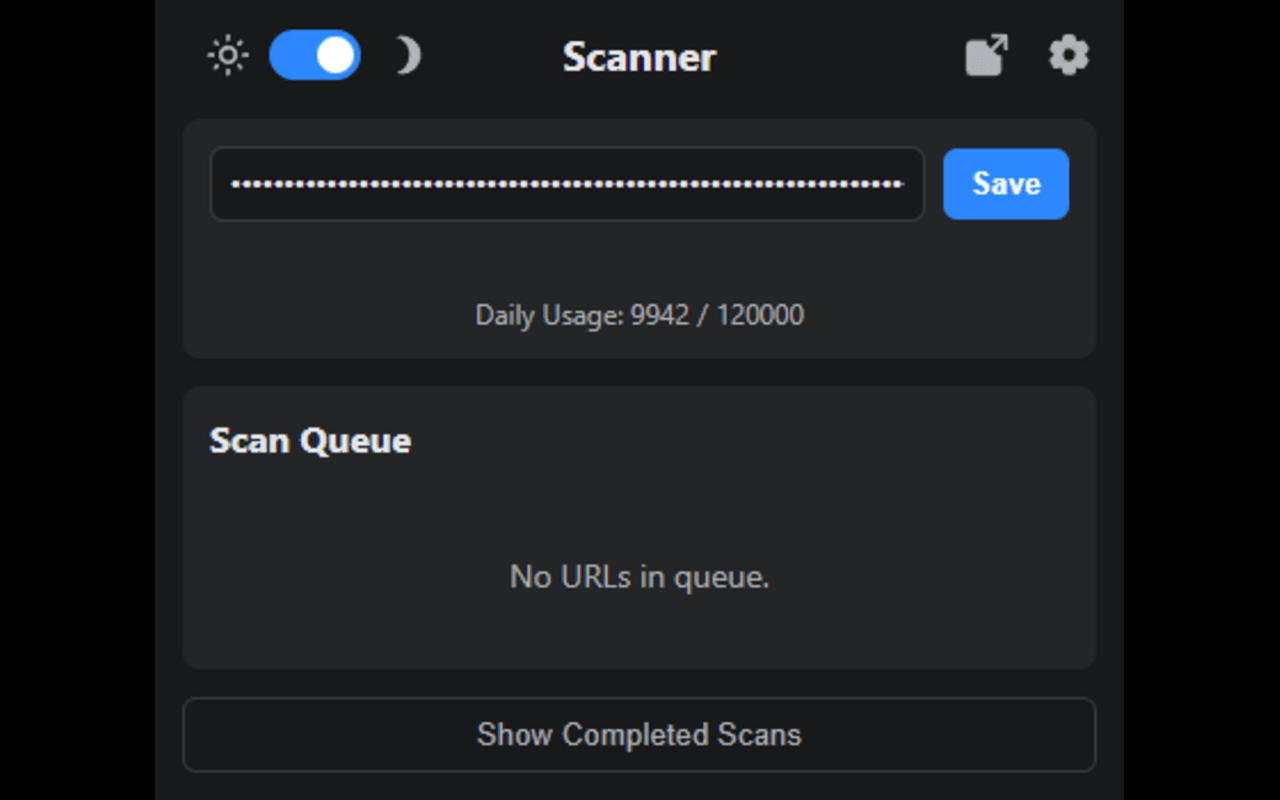1280x800 pixels.
Task: Click inside the masked API key field
Action: point(567,184)
